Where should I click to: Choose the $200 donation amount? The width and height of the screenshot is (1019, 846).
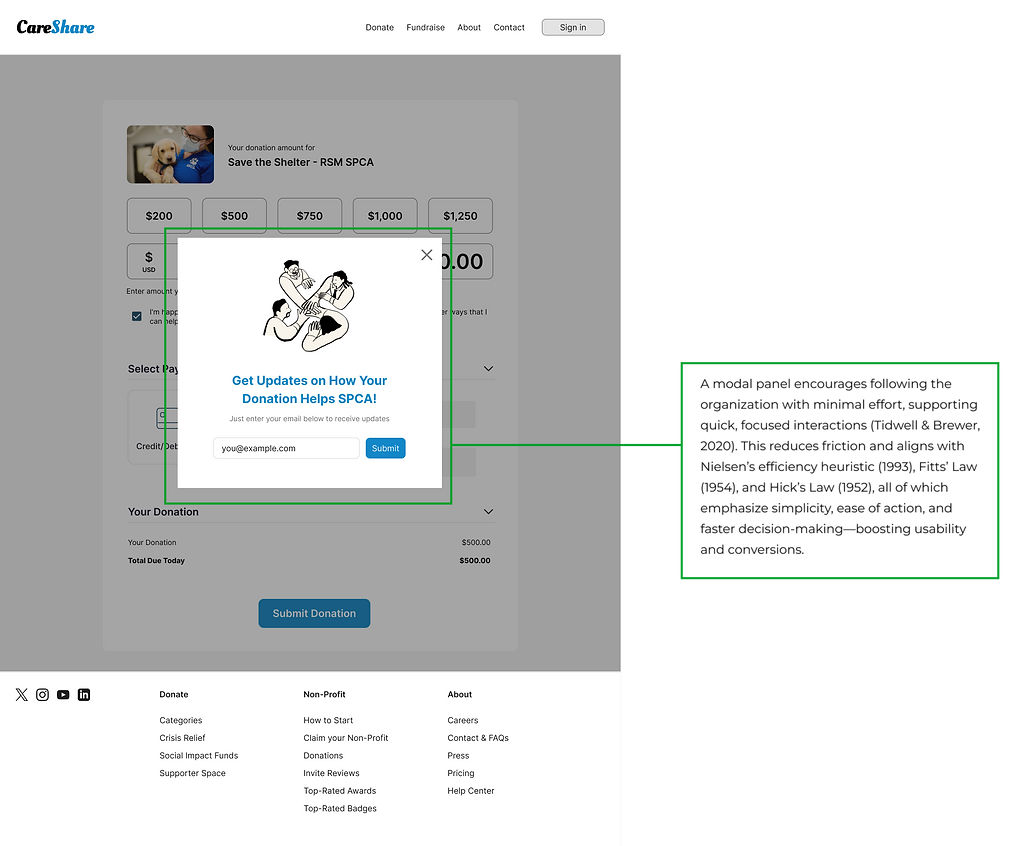tap(159, 216)
